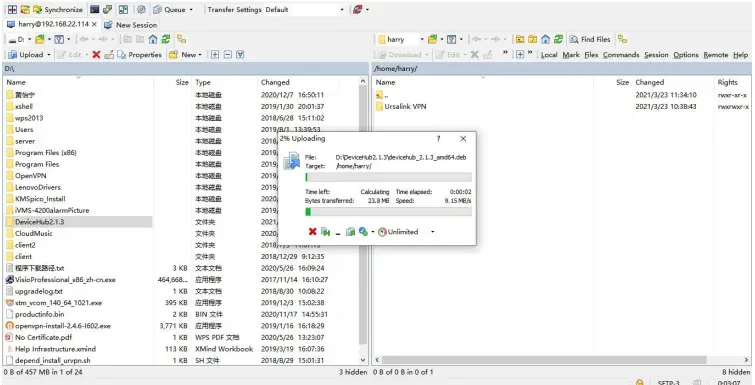Go to local home directory icon
The width and height of the screenshot is (755, 385).
(153, 39)
